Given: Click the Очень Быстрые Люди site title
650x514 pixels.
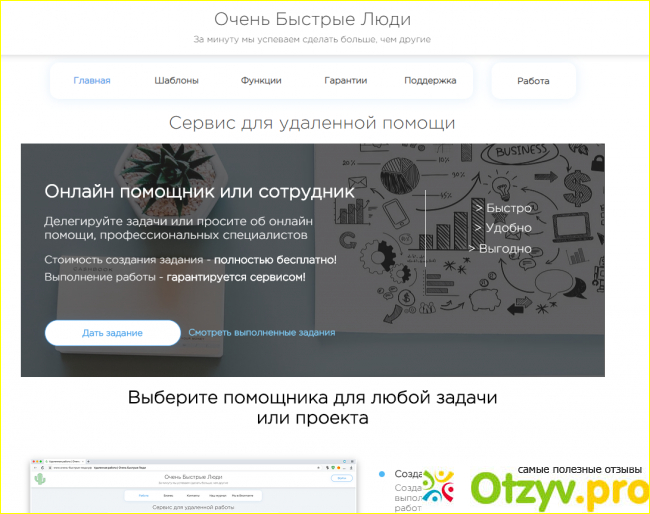Looking at the screenshot, I should coord(312,19).
